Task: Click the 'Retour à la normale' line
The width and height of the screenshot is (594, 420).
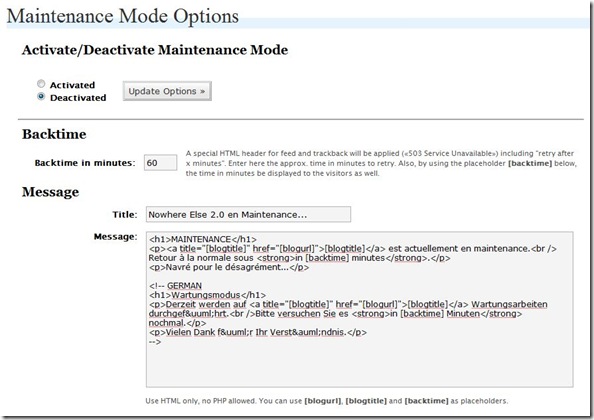Action: coord(299,258)
